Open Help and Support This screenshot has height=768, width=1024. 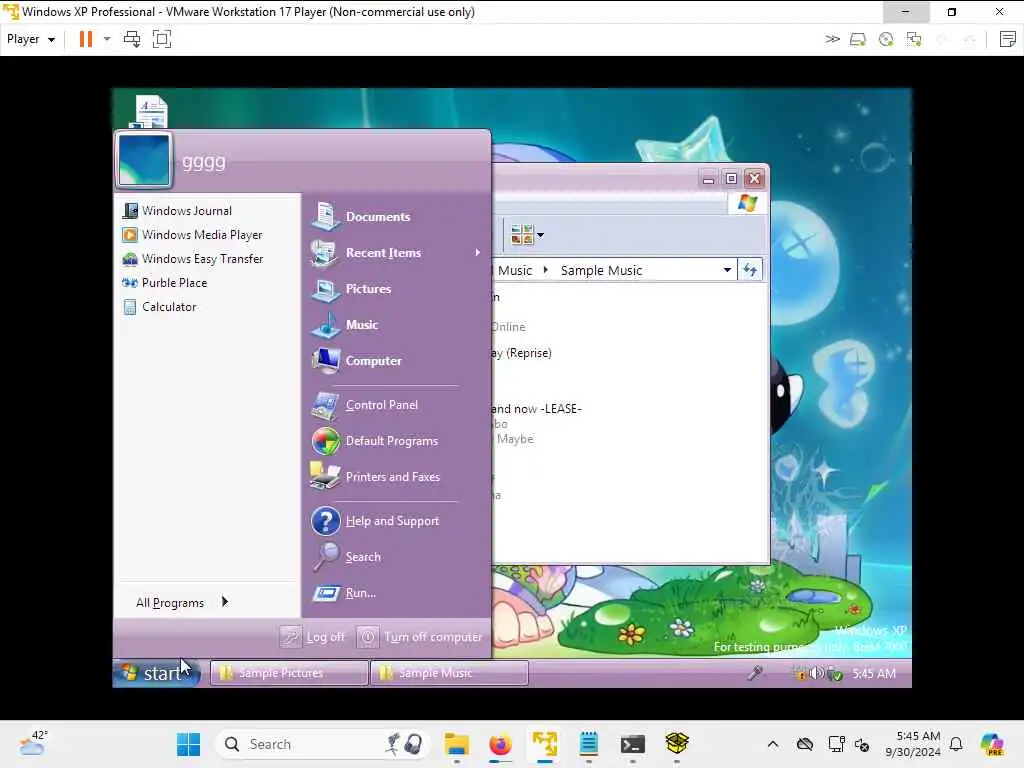pyautogui.click(x=375, y=521)
